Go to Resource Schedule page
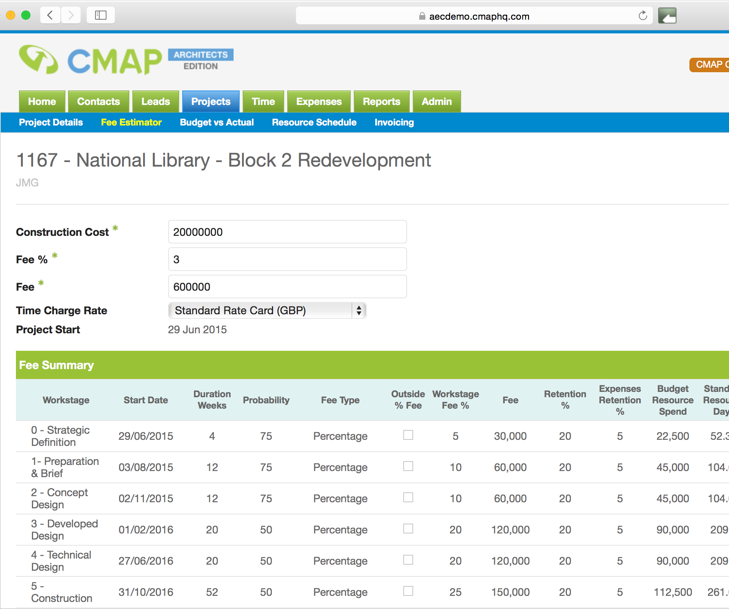 (x=314, y=122)
